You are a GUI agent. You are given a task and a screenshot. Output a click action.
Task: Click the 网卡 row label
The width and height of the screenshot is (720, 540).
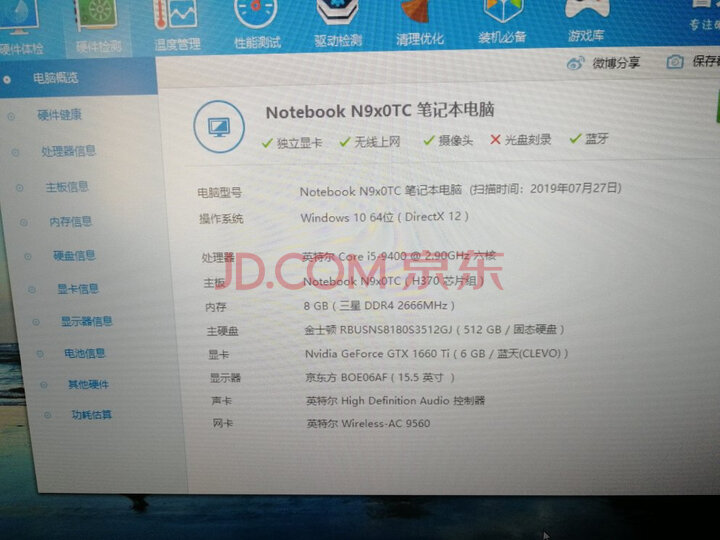tap(223, 423)
